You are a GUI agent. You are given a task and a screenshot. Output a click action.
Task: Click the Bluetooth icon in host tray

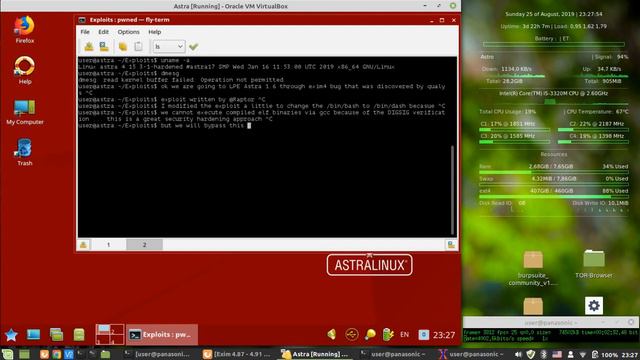(x=544, y=354)
